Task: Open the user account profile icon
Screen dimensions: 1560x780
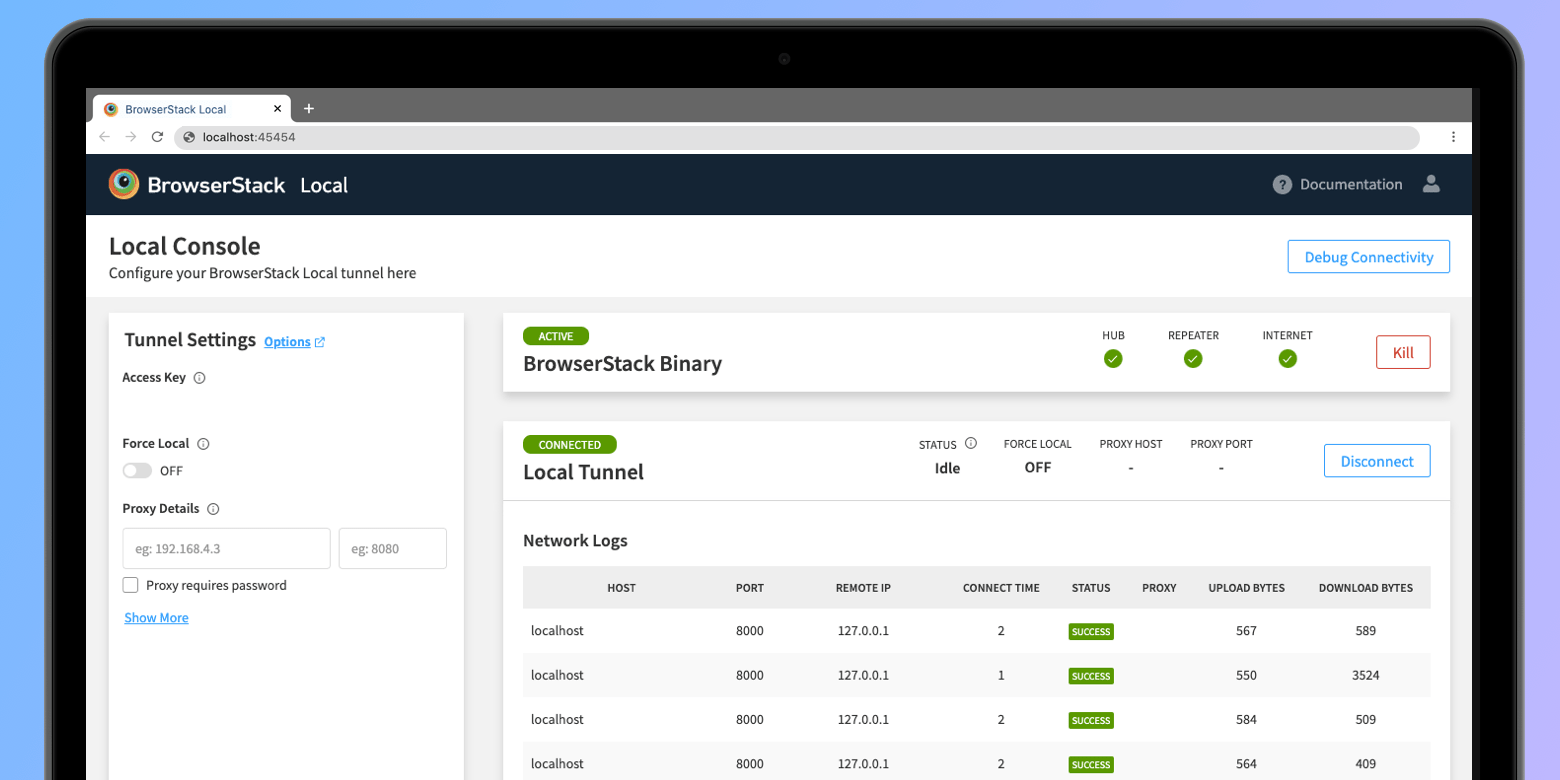Action: (1431, 184)
